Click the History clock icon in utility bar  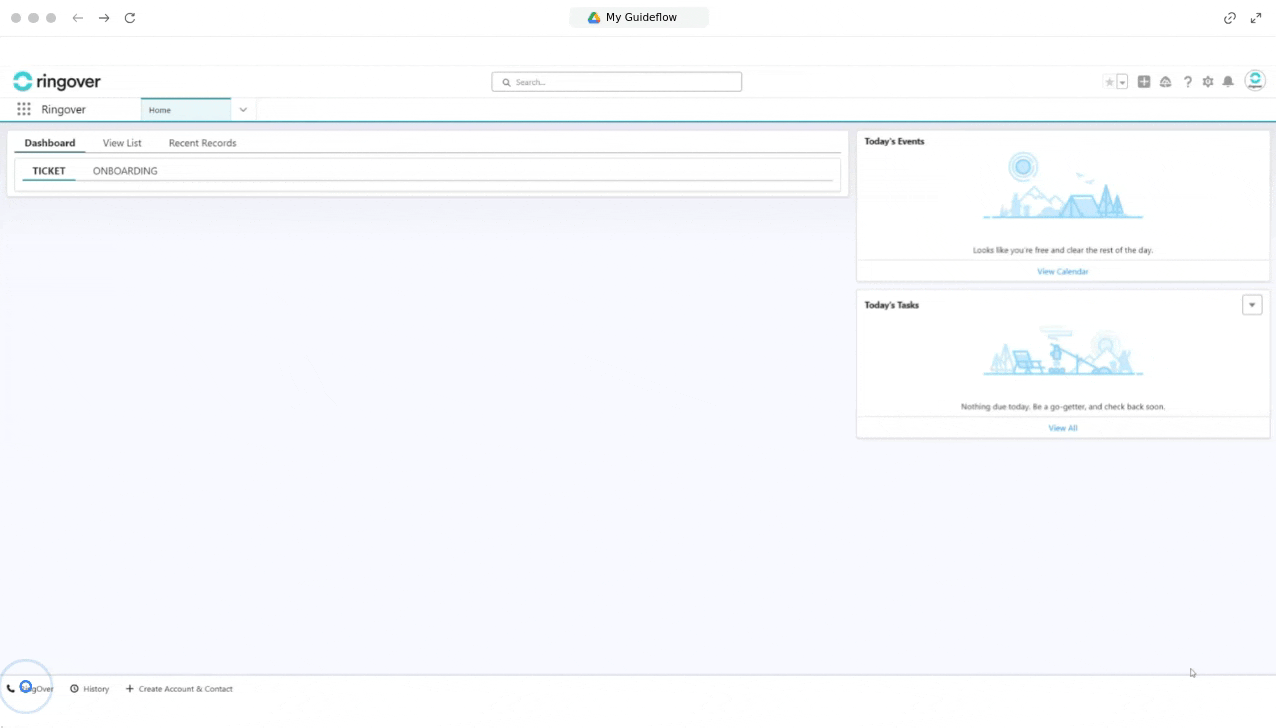click(x=75, y=688)
